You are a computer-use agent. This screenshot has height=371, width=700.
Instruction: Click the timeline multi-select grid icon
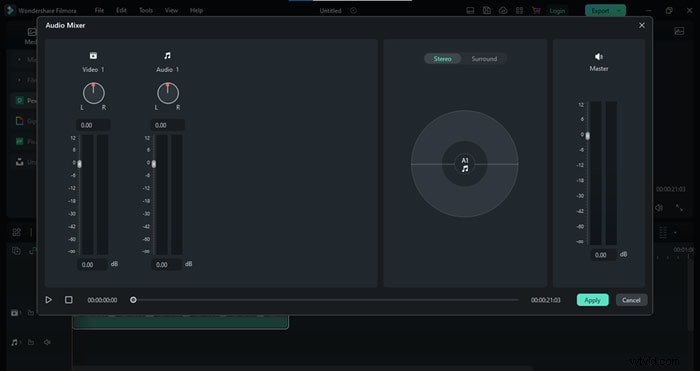[17, 232]
